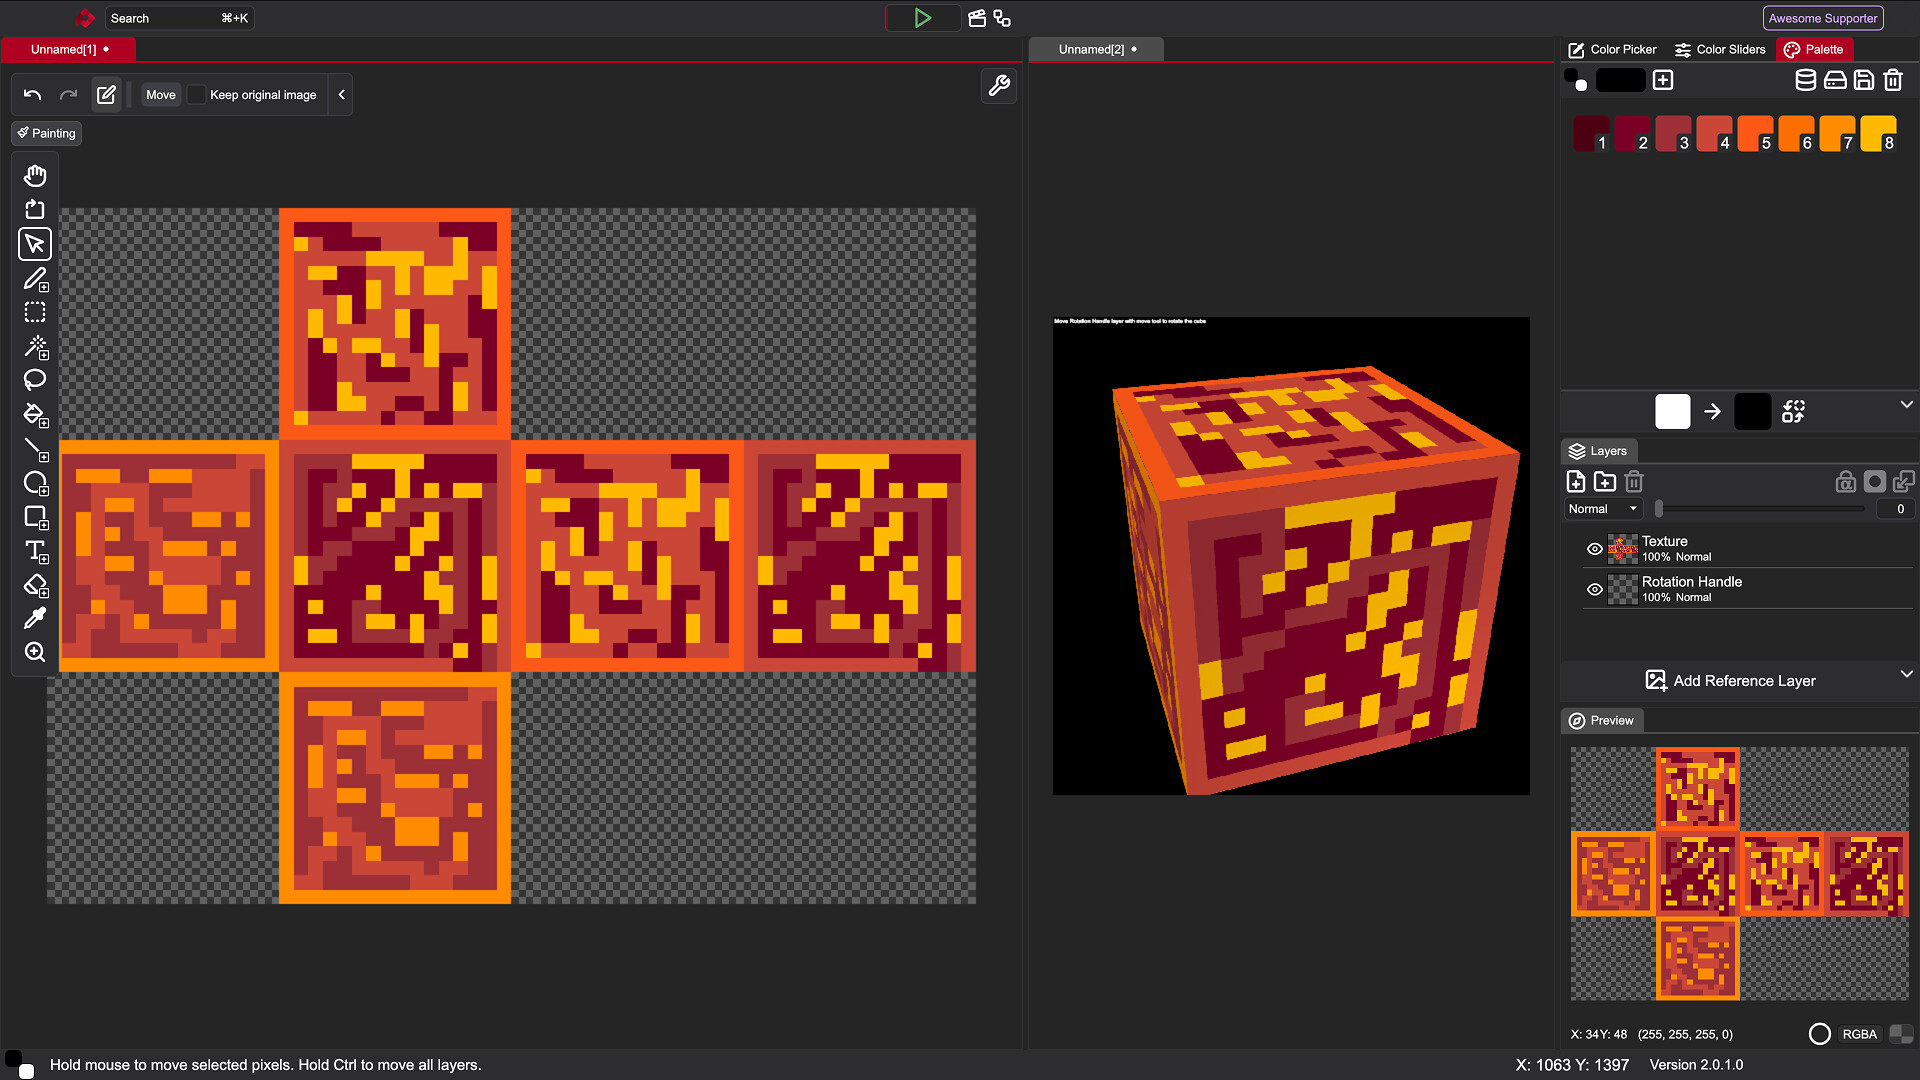Select palette swatch number 5
The image size is (1920, 1080).
[x=1755, y=133]
